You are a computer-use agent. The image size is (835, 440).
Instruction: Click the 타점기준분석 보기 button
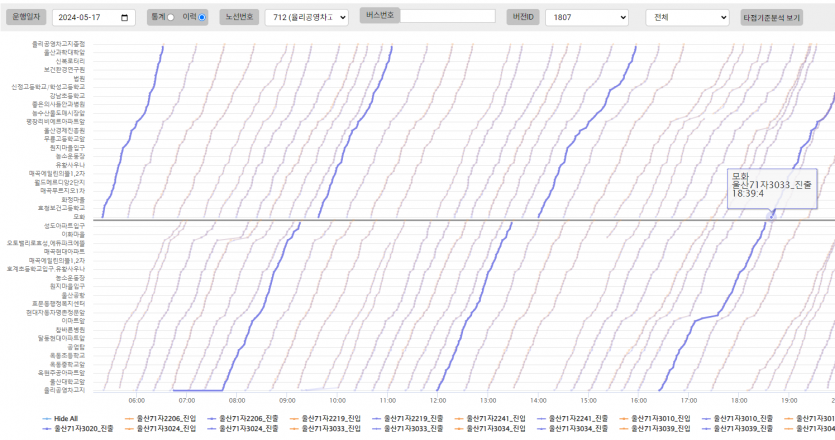pos(771,18)
